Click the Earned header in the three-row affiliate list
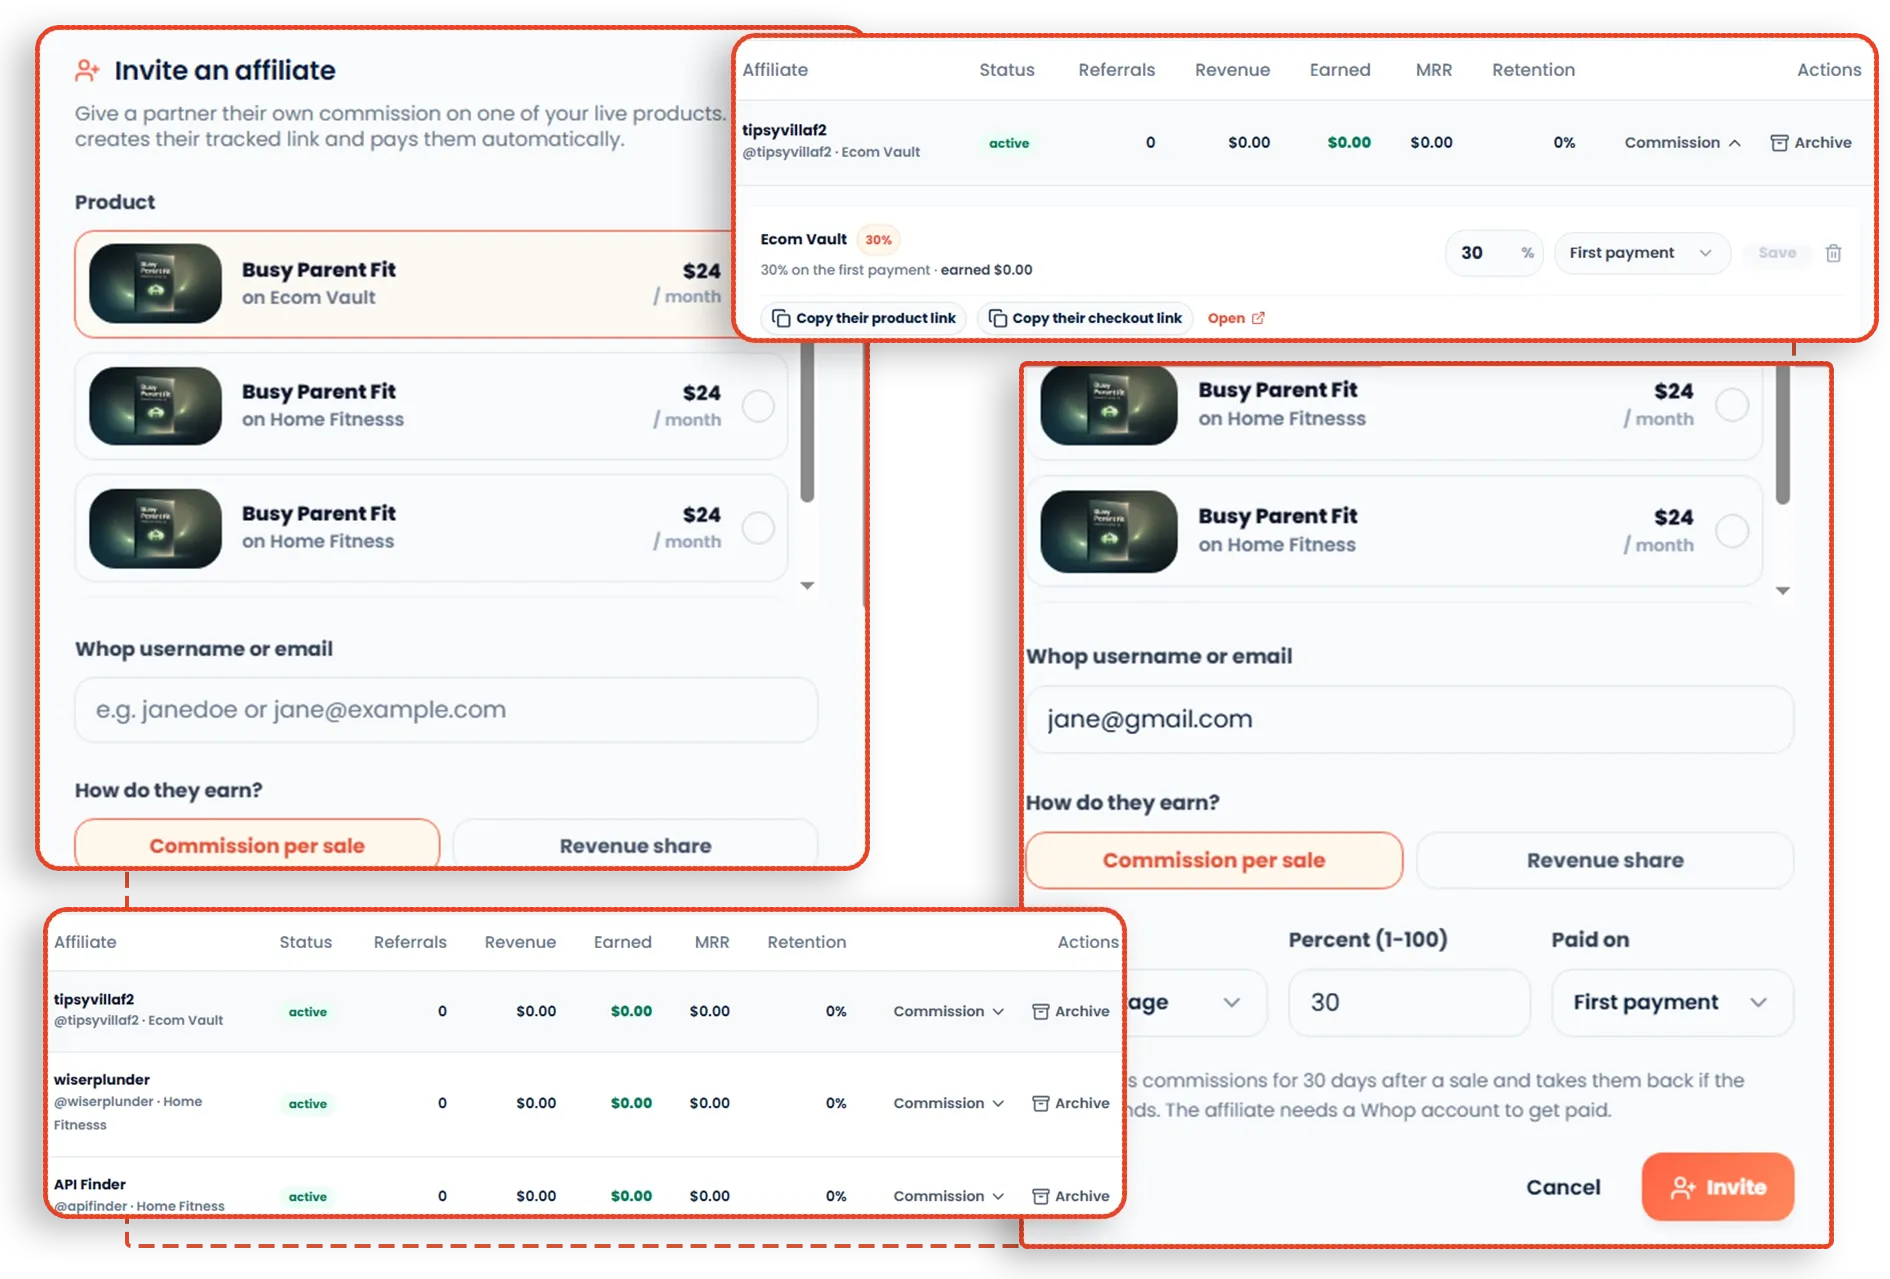The width and height of the screenshot is (1890, 1279). [x=622, y=942]
